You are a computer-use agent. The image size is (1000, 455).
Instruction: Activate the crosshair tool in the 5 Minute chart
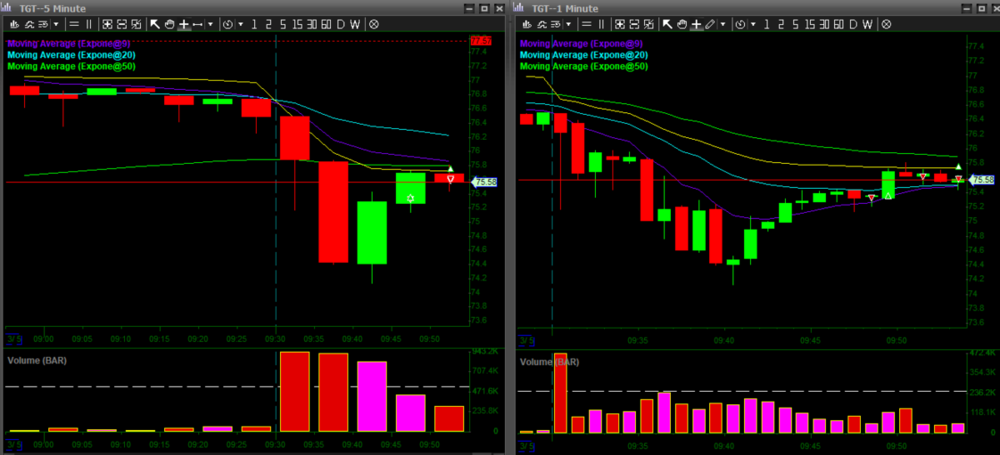point(183,23)
